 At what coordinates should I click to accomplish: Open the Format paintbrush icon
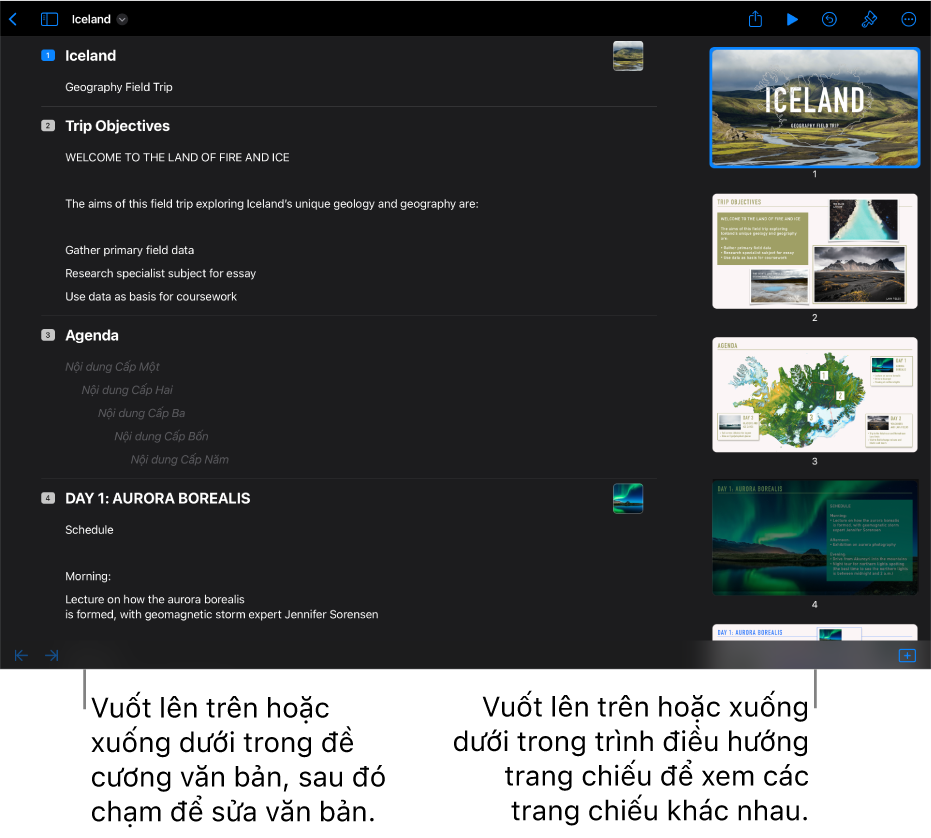[x=869, y=20]
